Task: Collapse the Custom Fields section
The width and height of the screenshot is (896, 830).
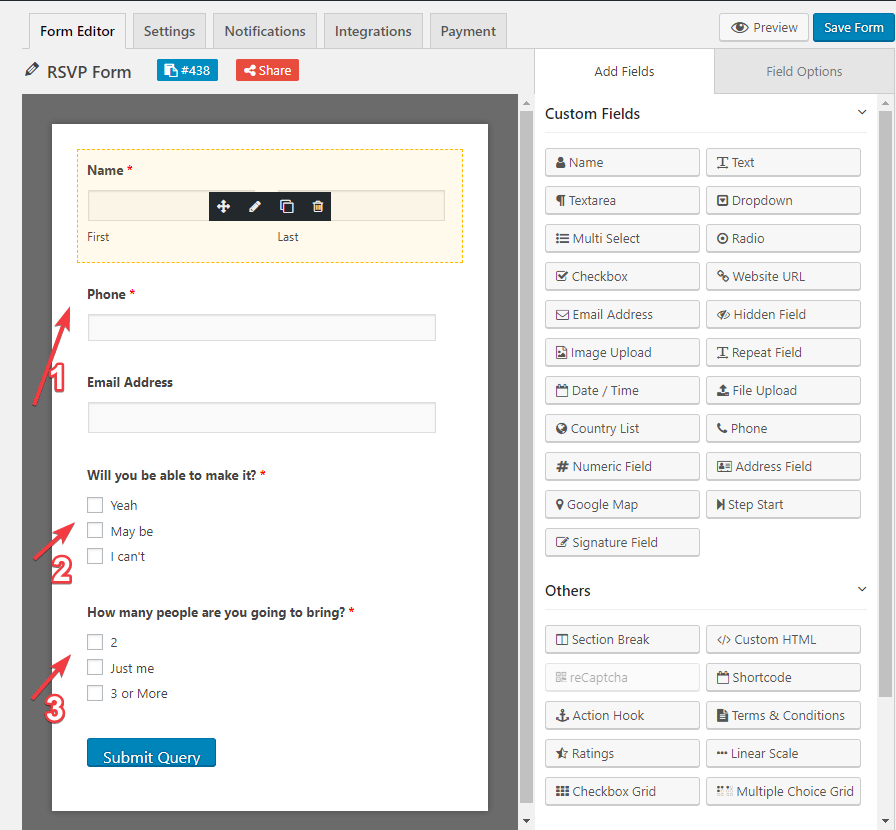Action: (x=862, y=113)
